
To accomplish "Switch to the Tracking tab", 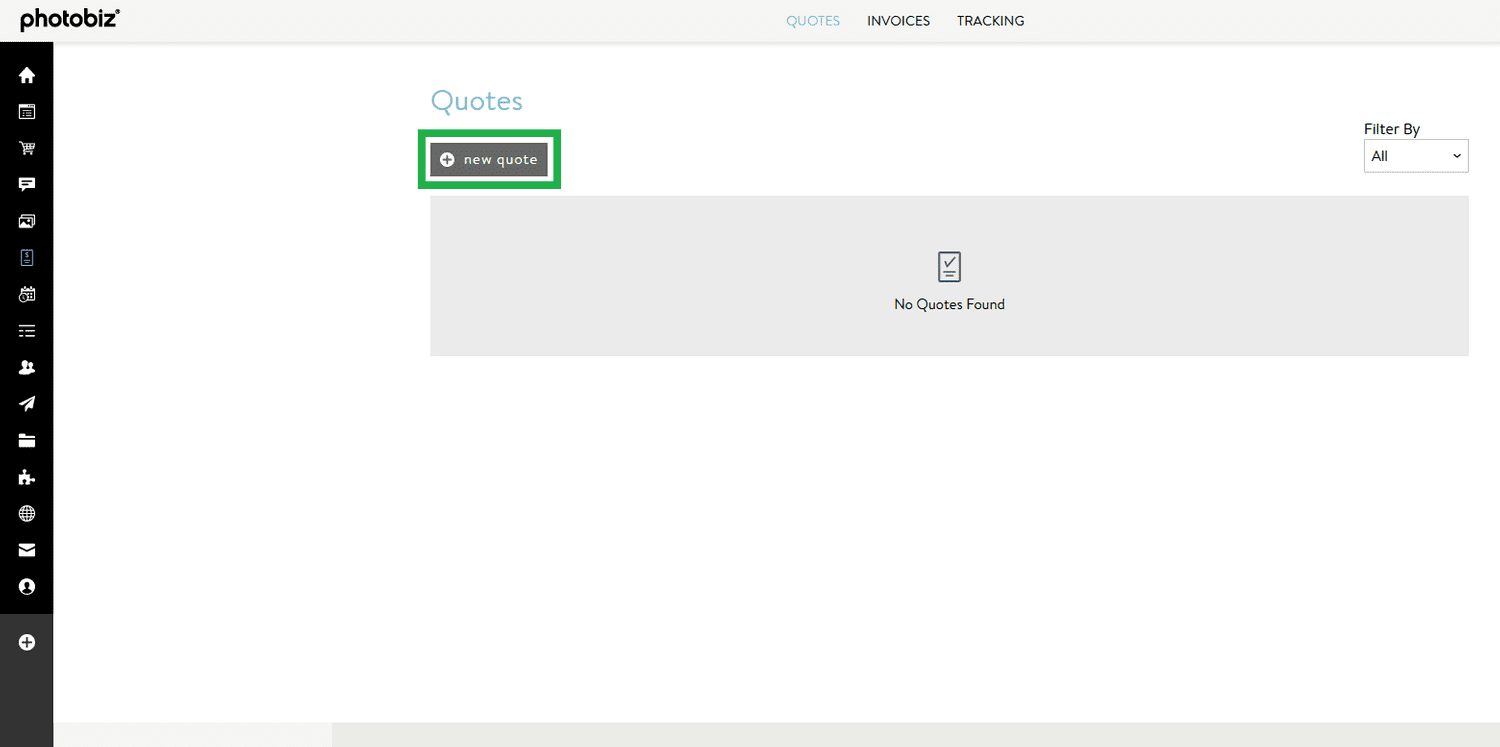I will [x=990, y=21].
